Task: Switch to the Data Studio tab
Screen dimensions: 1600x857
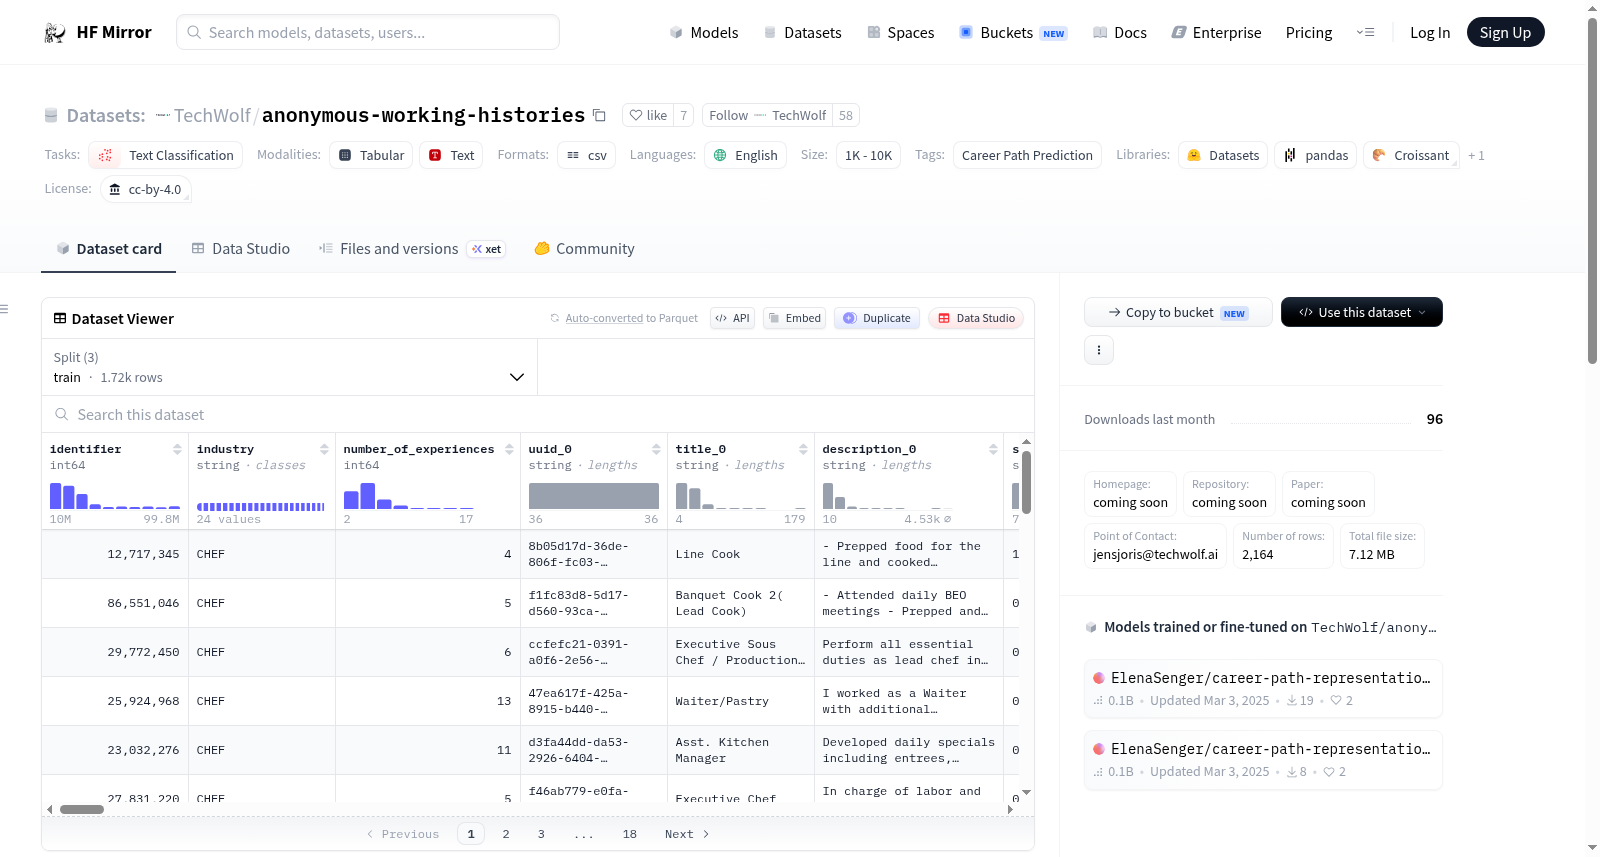Action: point(241,249)
